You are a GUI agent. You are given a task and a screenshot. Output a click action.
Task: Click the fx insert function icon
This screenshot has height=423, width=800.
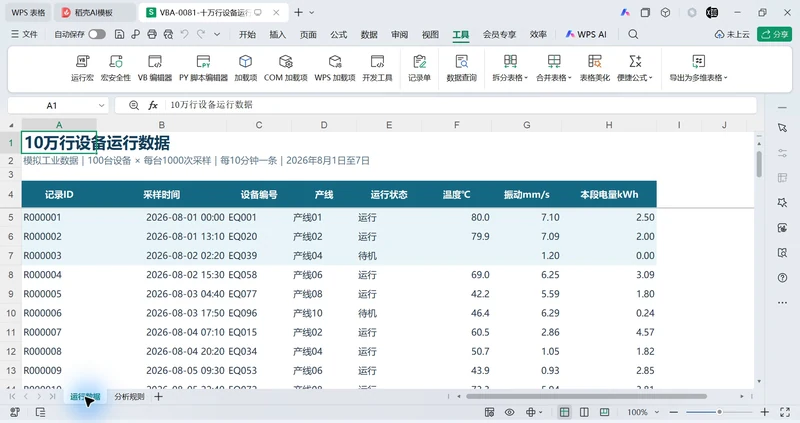click(x=153, y=105)
